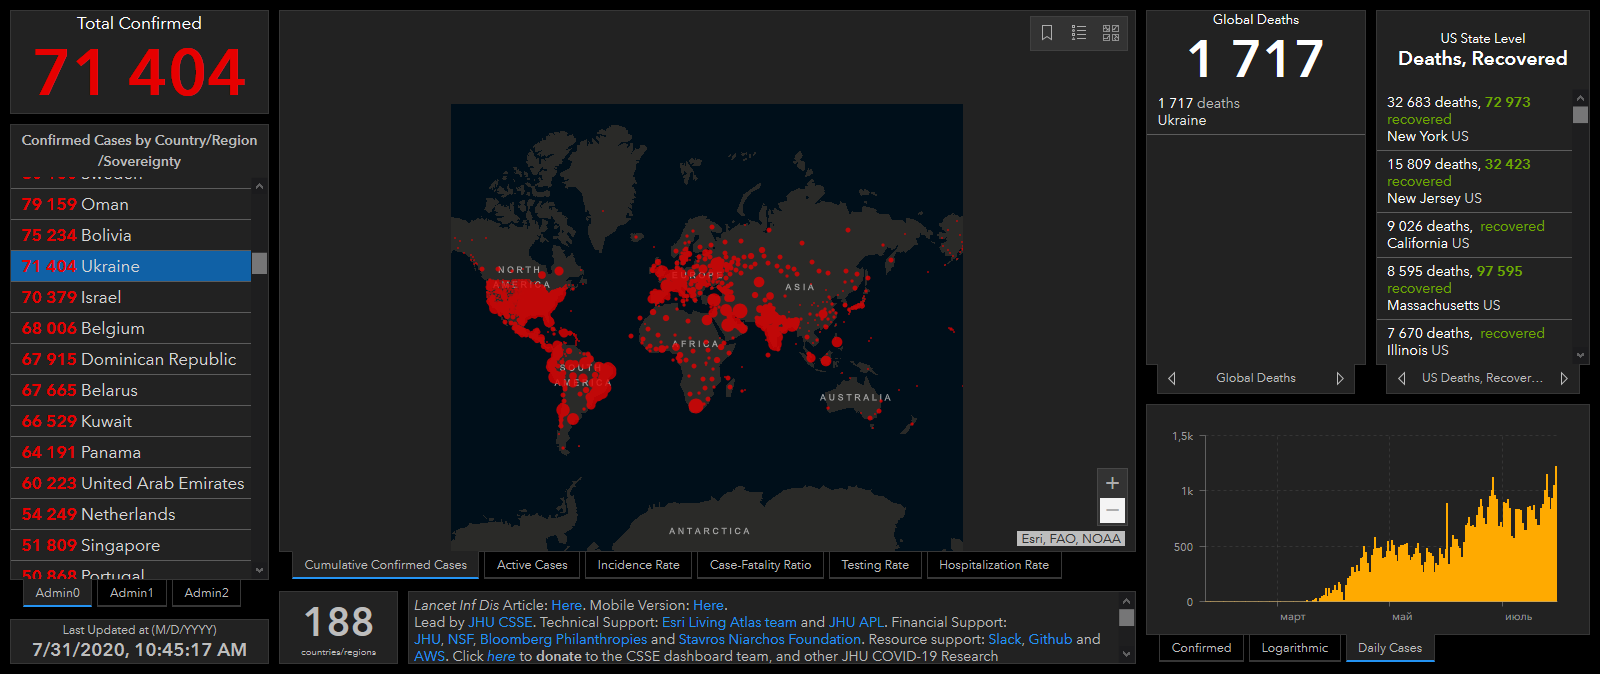Select Bolivia in the country list
Screen dimensions: 1600x674
[x=131, y=235]
